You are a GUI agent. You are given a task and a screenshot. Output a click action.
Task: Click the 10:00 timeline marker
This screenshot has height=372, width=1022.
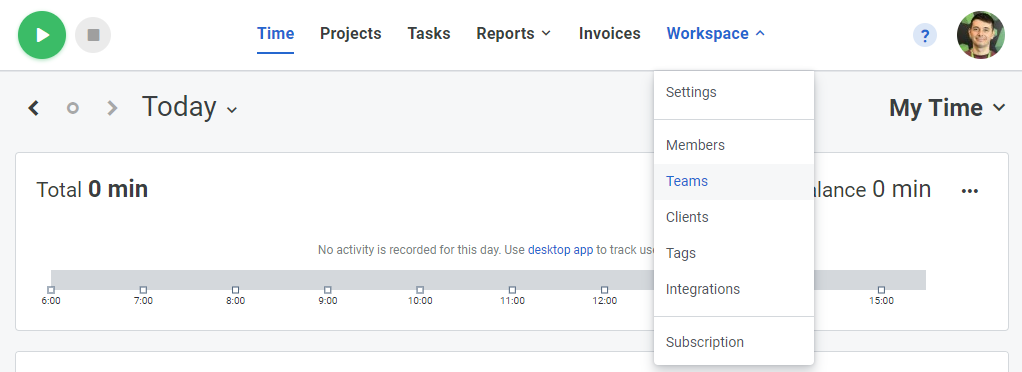point(420,290)
